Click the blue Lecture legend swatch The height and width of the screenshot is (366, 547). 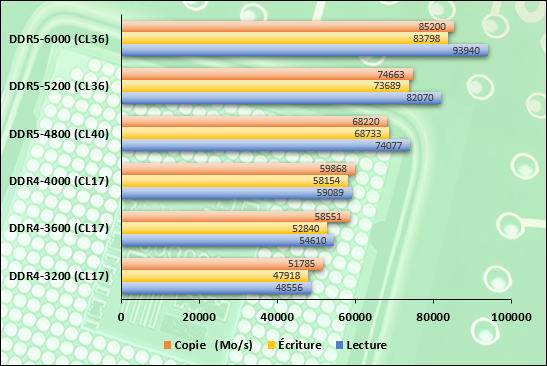[339, 345]
